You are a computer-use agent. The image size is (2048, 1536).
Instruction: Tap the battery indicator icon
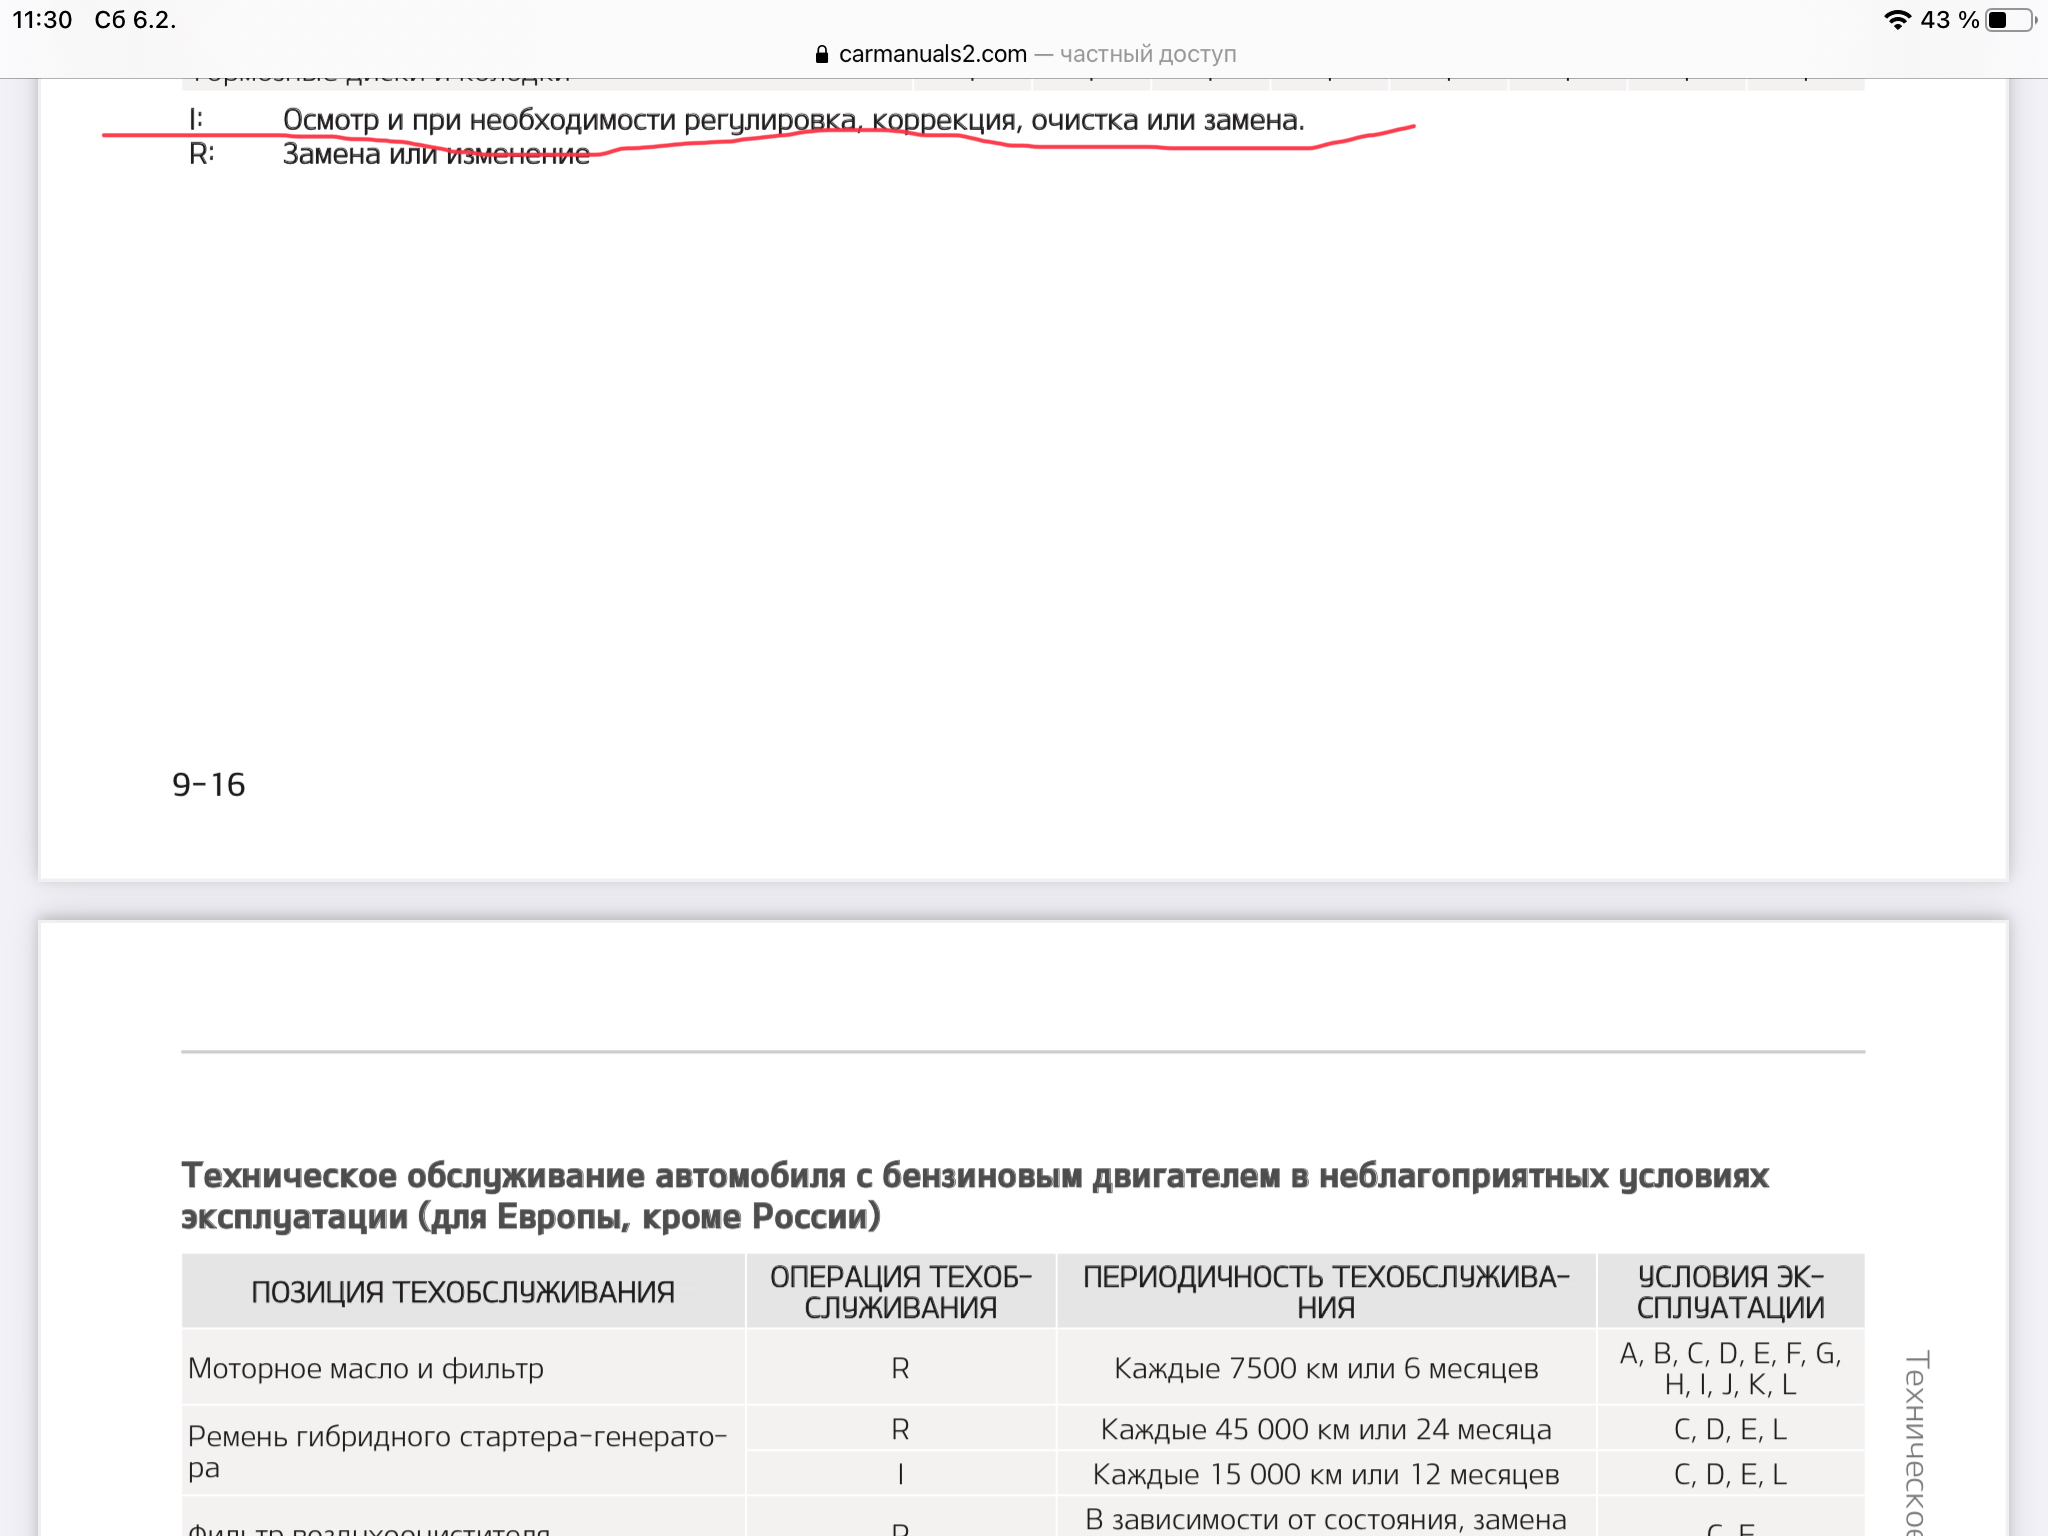coord(2010,20)
